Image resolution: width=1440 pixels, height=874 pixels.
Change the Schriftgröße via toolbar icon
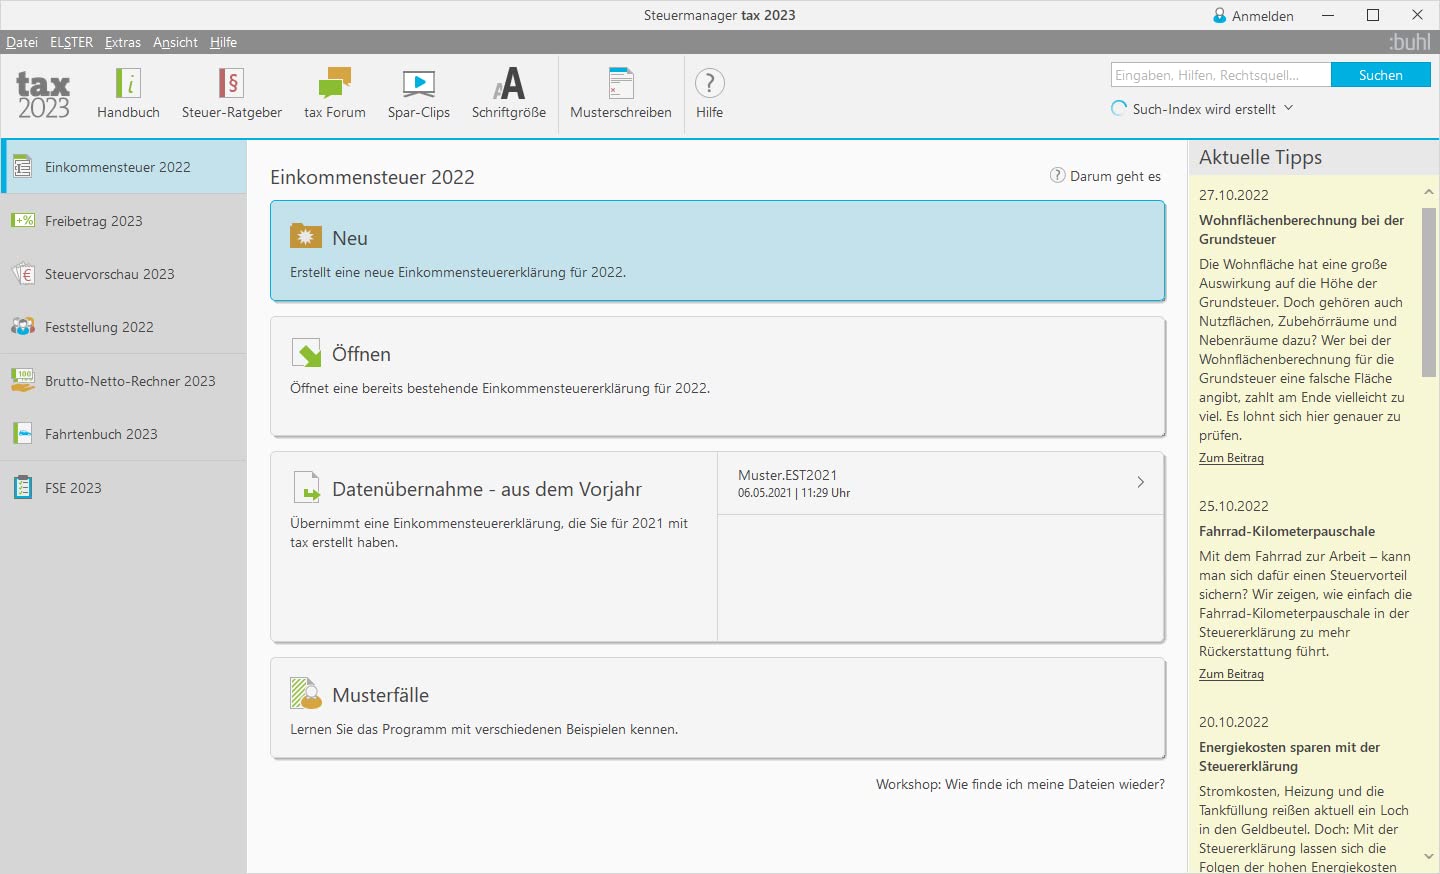[x=509, y=83]
